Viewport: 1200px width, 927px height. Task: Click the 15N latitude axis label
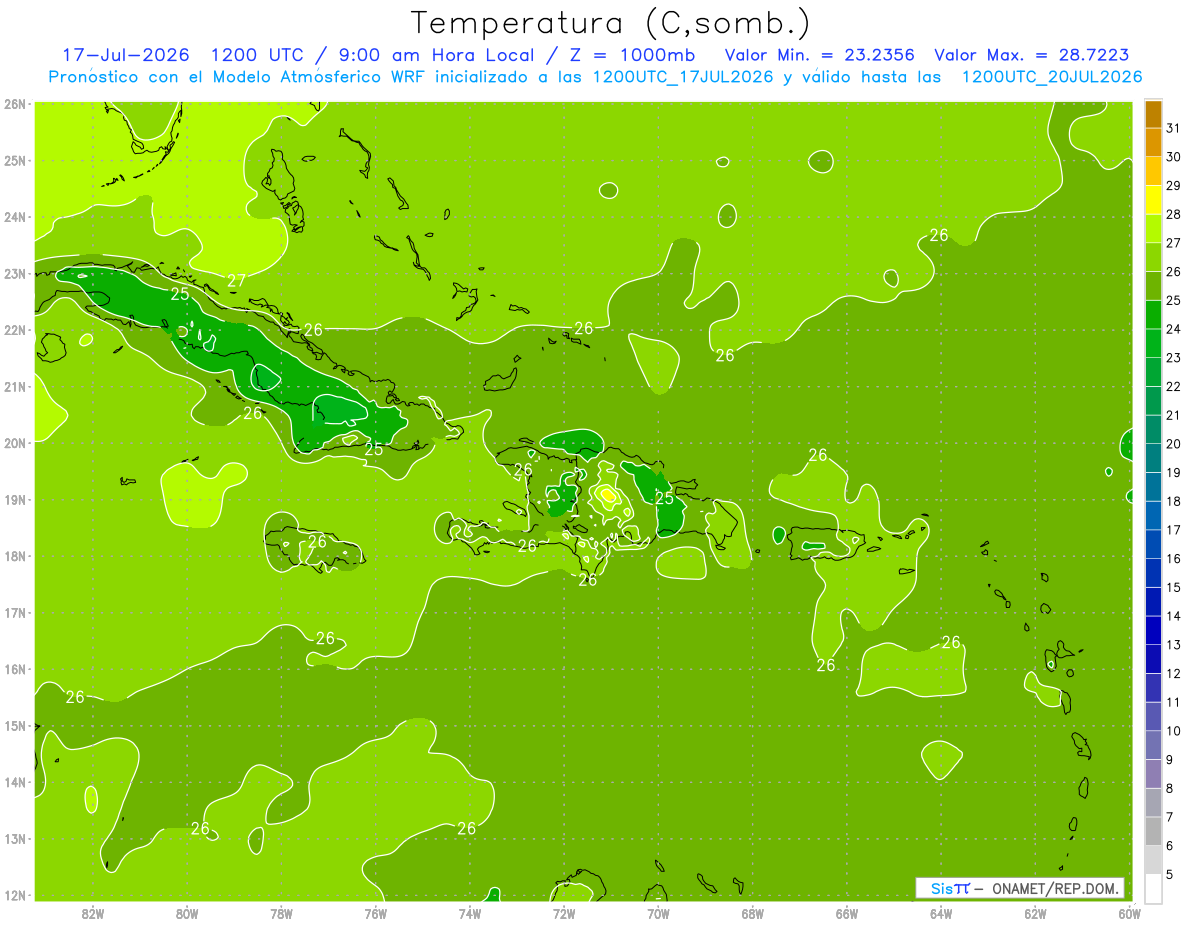[15, 726]
